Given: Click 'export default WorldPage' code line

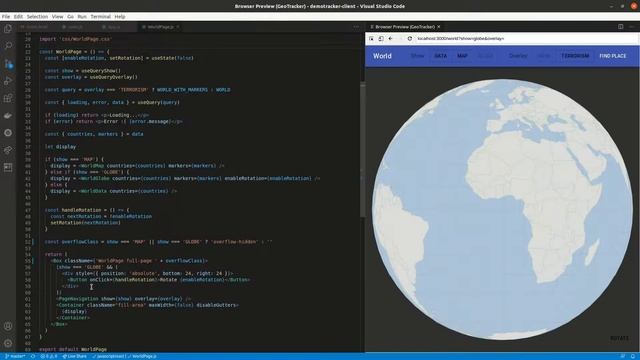Looking at the screenshot, I should (x=73, y=349).
